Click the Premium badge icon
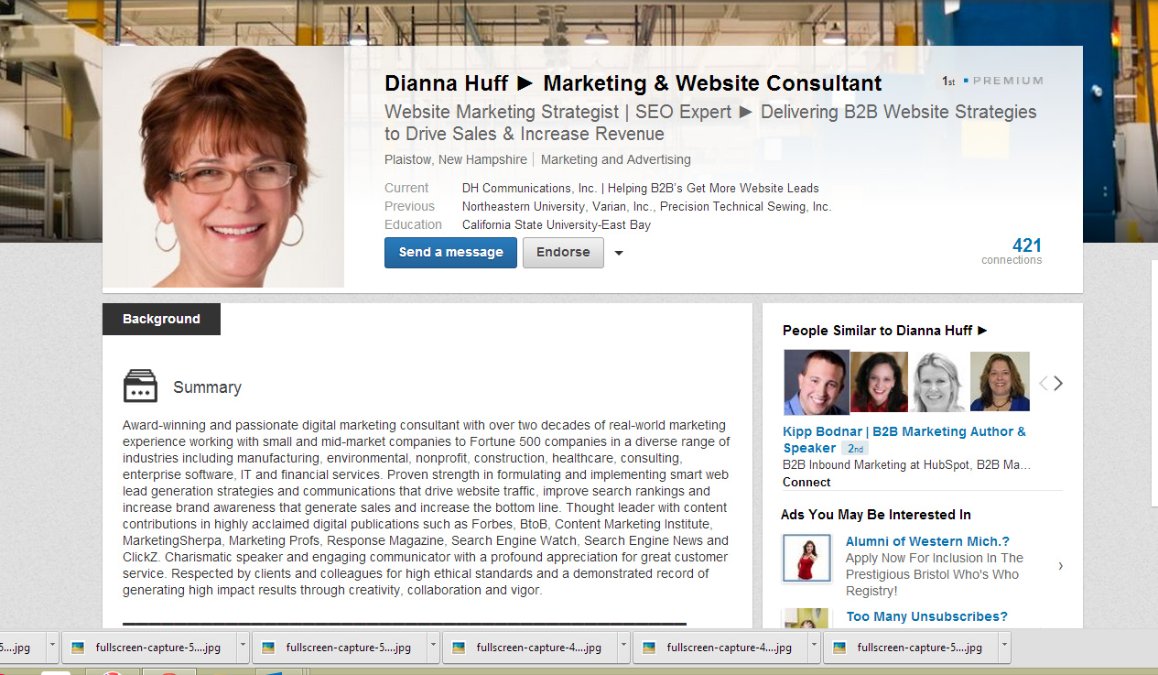 point(1004,80)
